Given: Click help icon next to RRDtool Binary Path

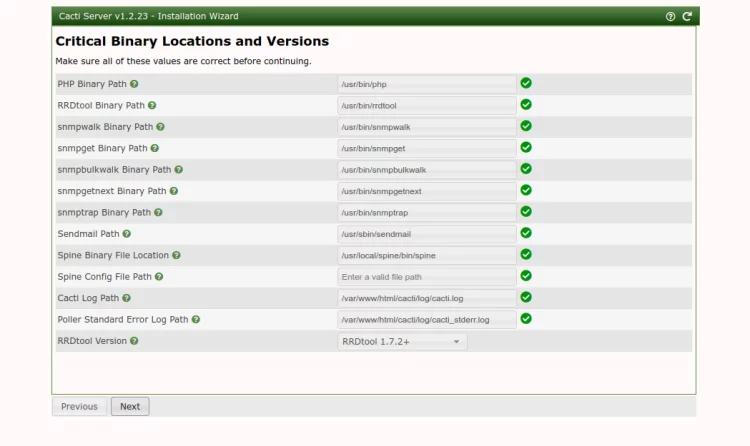Looking at the screenshot, I should pyautogui.click(x=152, y=105).
